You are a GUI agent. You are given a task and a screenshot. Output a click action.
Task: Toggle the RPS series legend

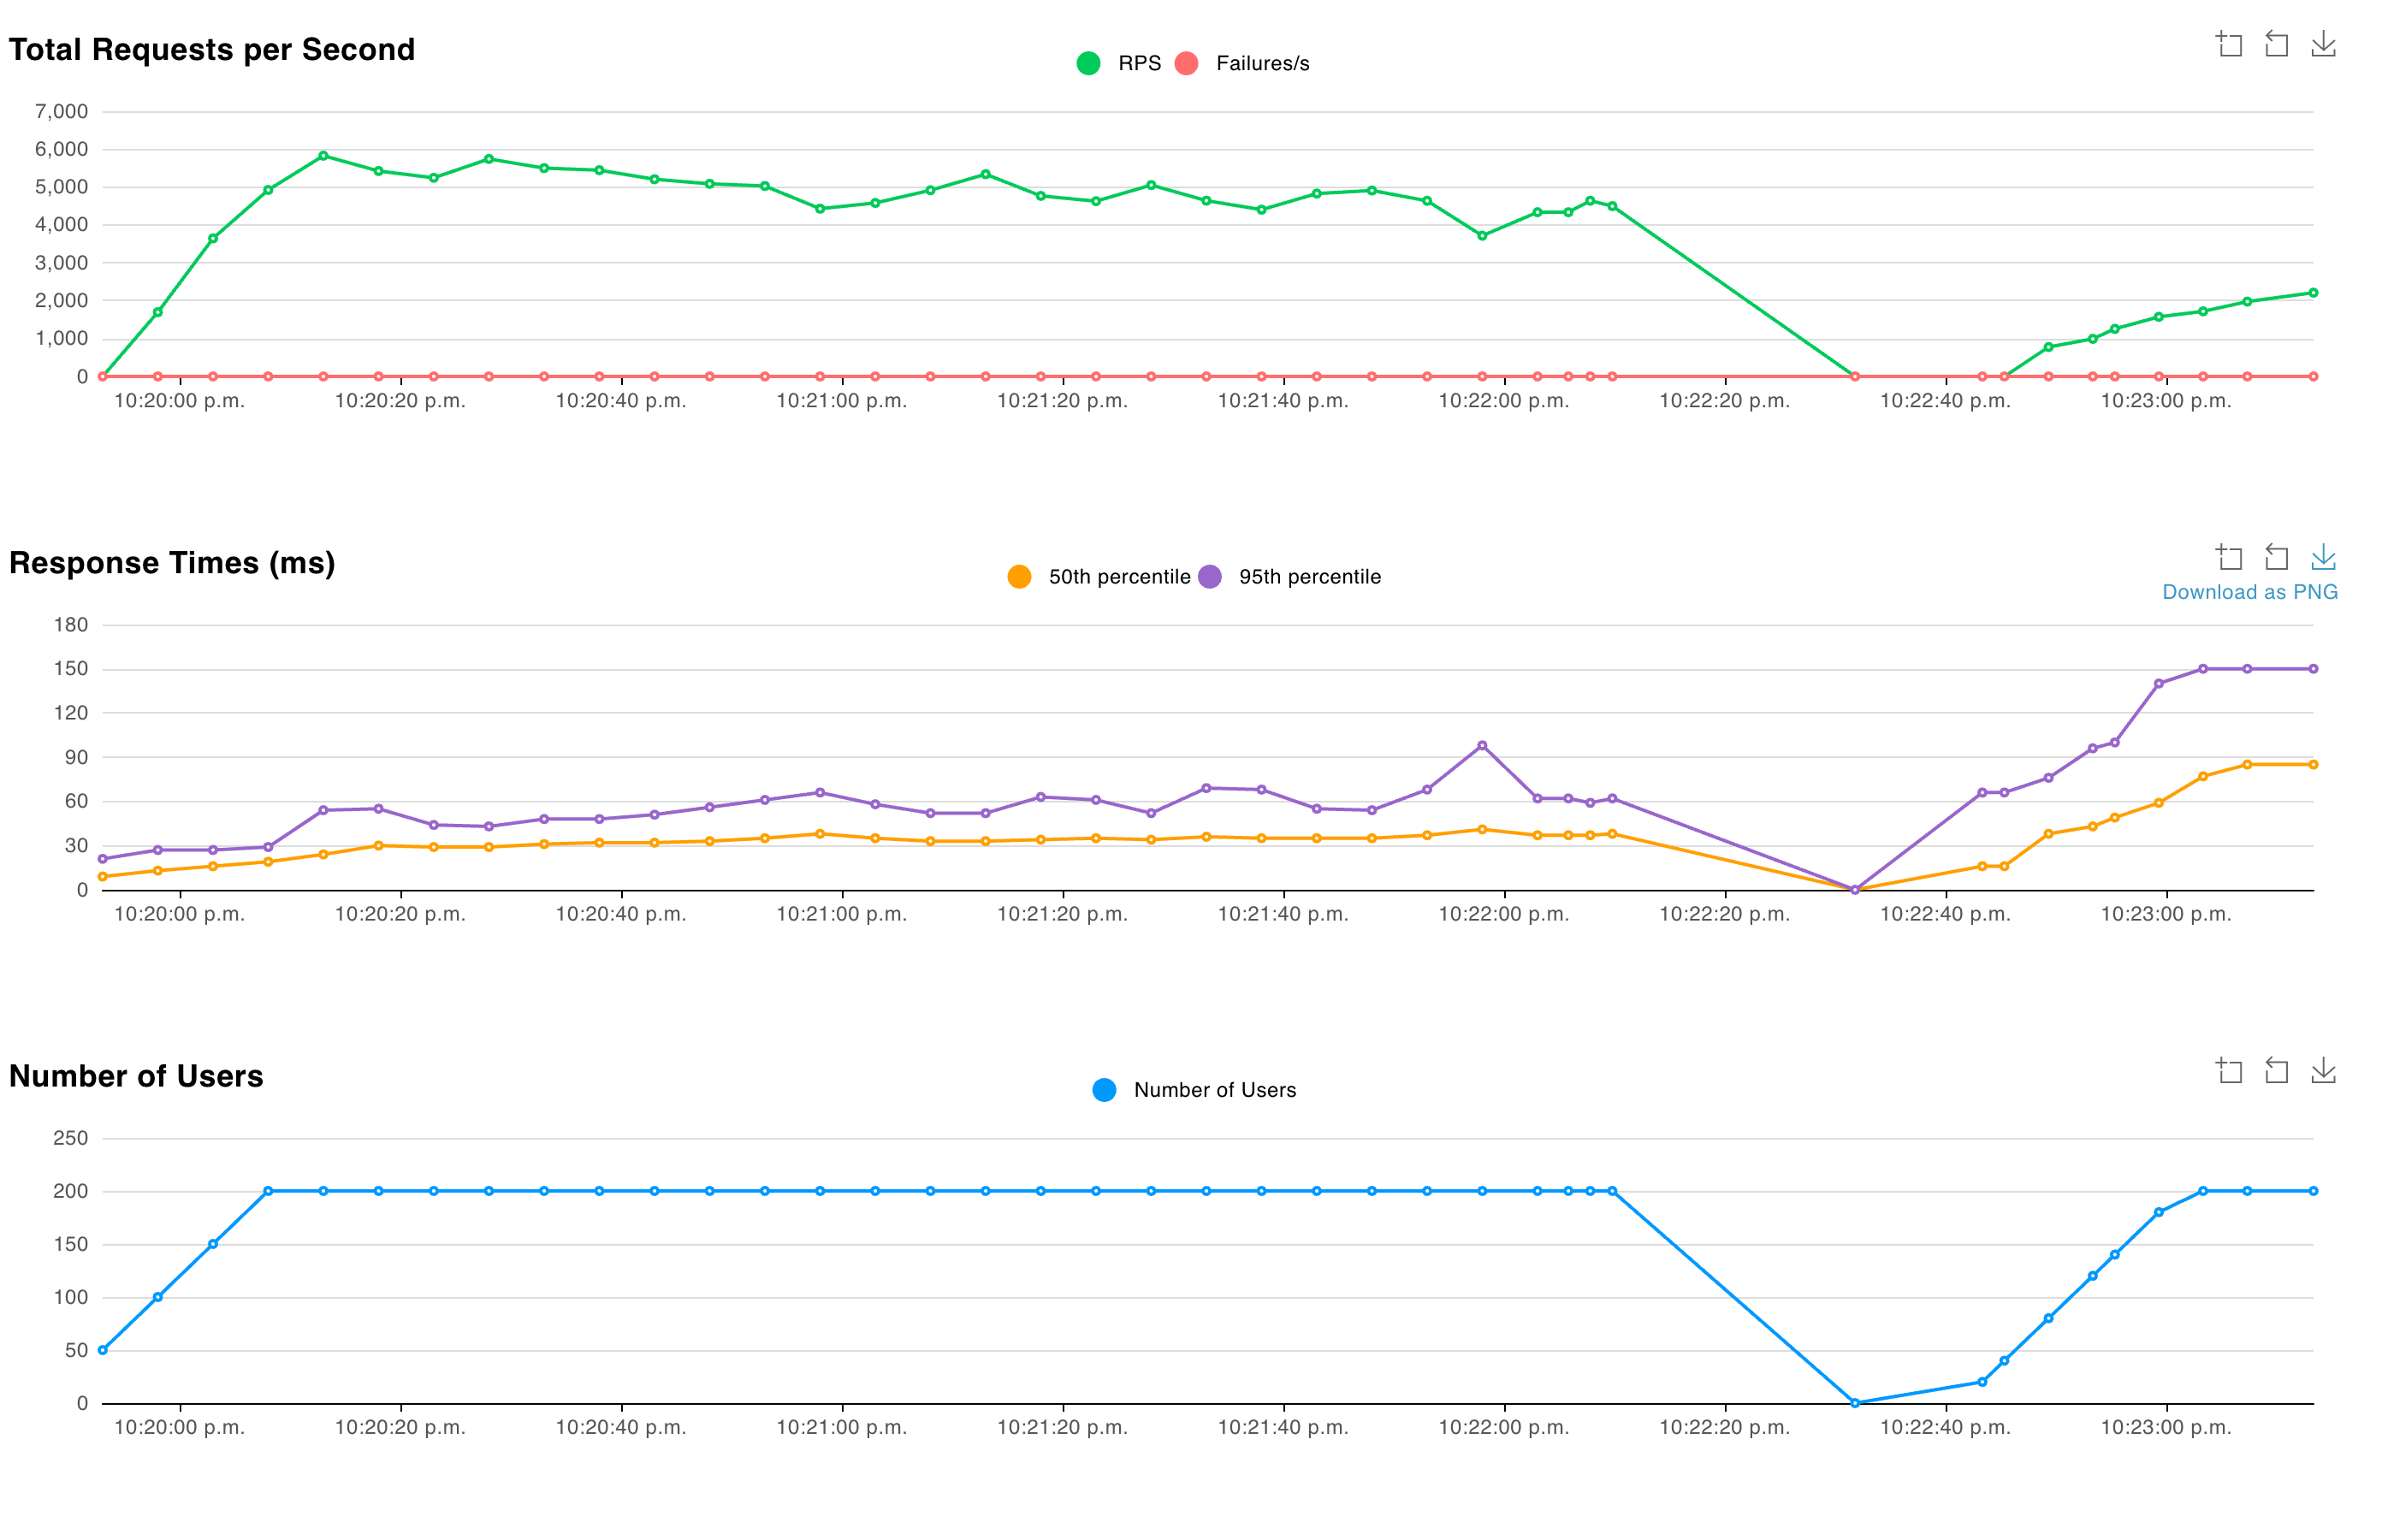point(1118,63)
